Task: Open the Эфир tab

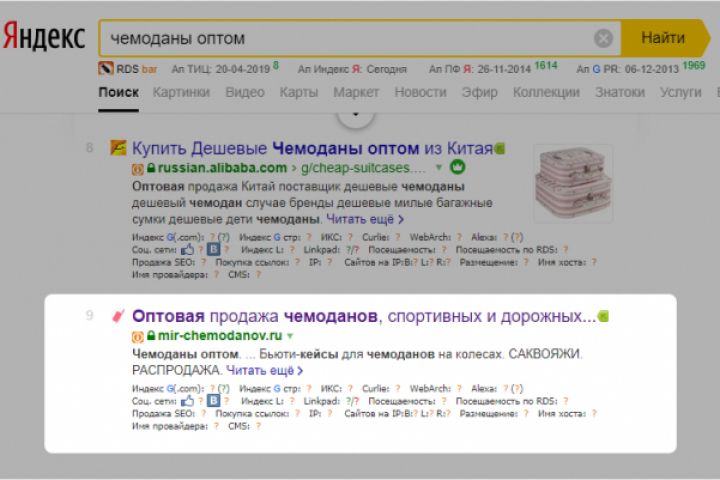Action: coord(479,92)
